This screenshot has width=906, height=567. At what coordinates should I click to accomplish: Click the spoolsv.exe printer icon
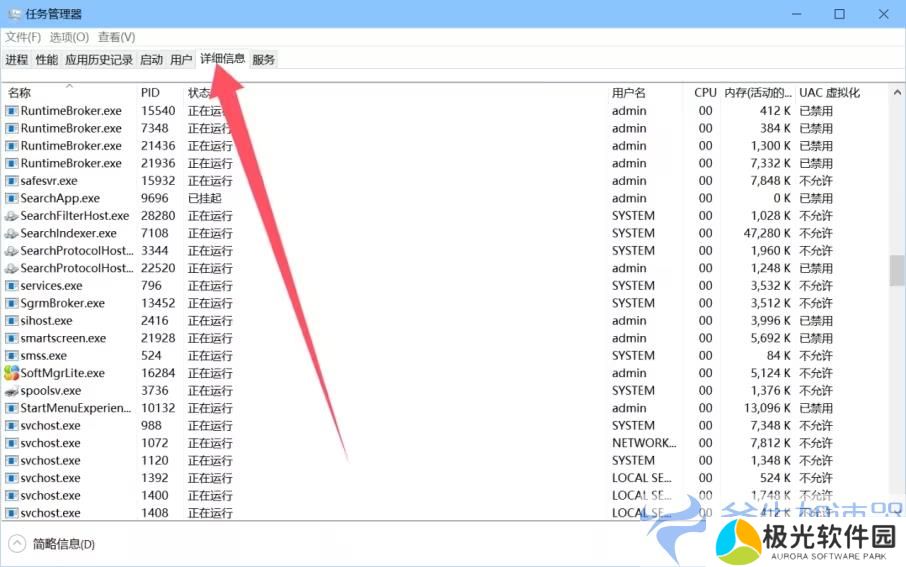[x=12, y=391]
